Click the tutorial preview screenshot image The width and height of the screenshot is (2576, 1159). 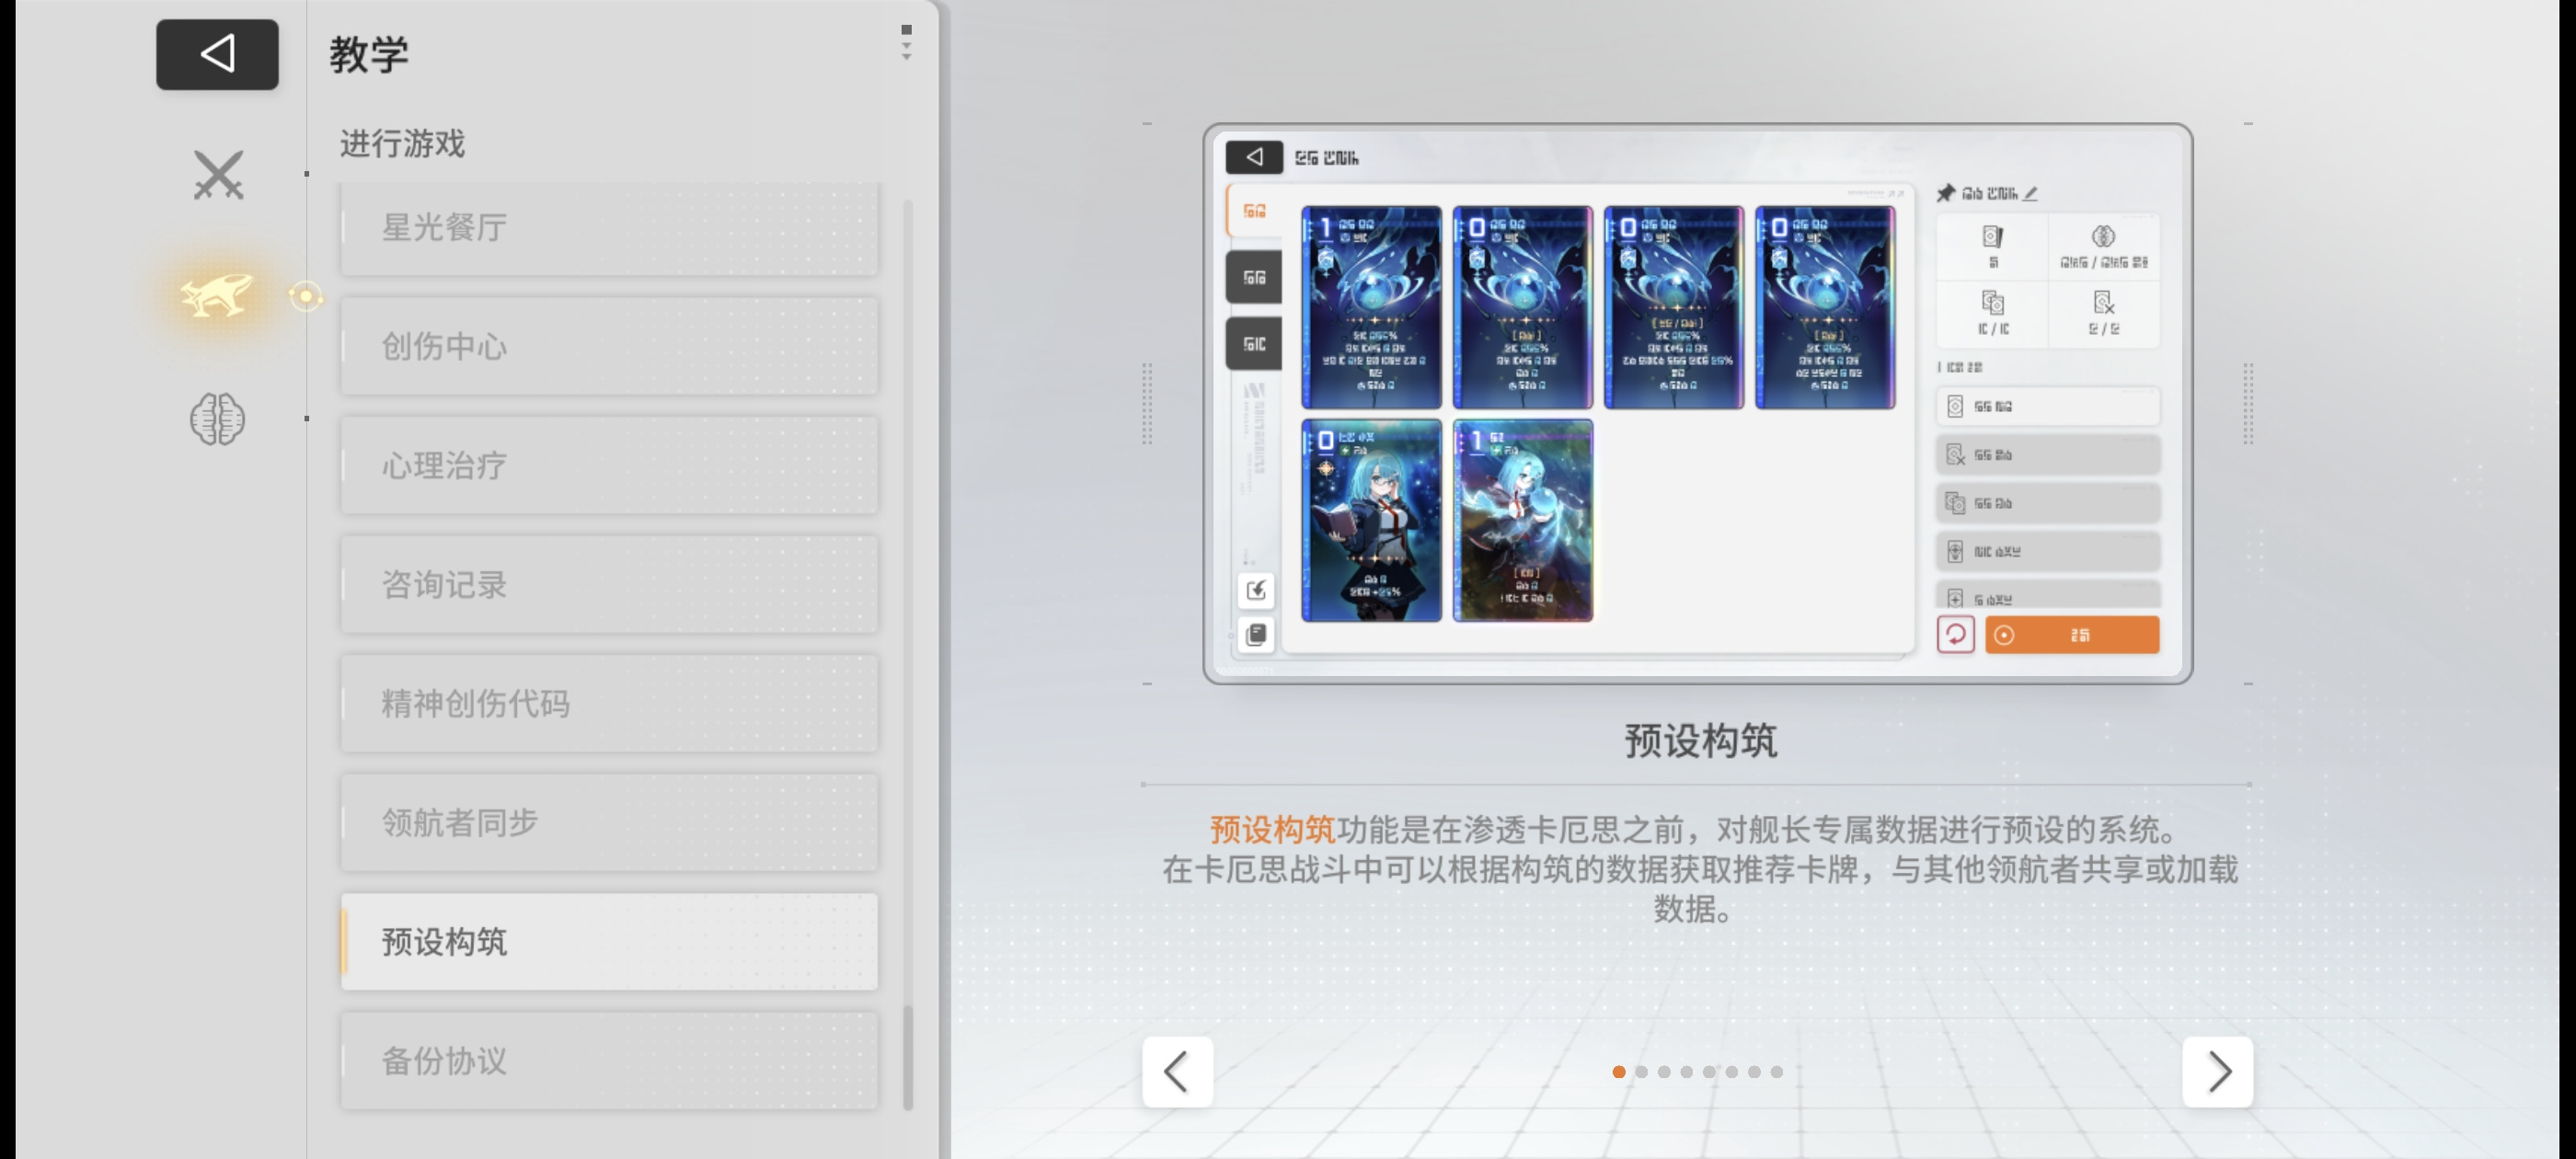tap(1697, 403)
